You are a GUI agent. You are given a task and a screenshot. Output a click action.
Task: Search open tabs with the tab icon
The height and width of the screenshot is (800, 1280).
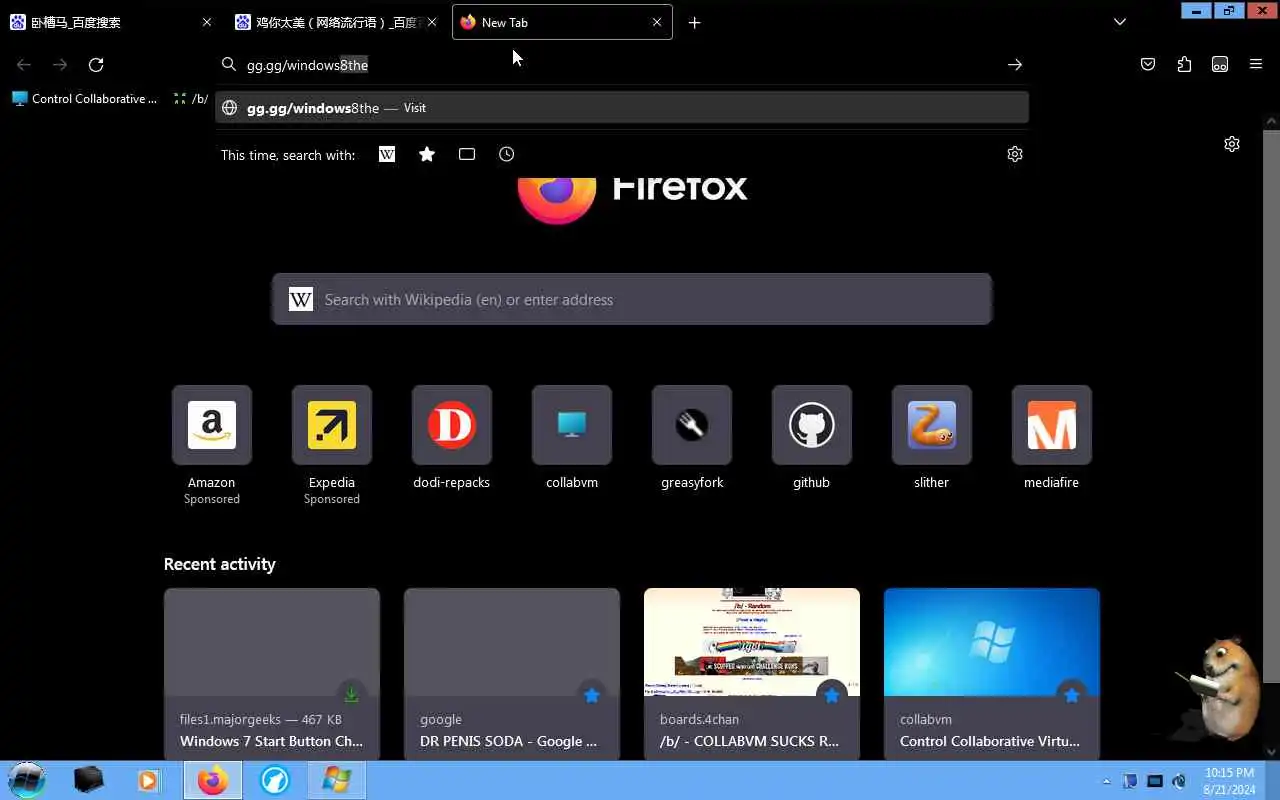click(x=467, y=154)
